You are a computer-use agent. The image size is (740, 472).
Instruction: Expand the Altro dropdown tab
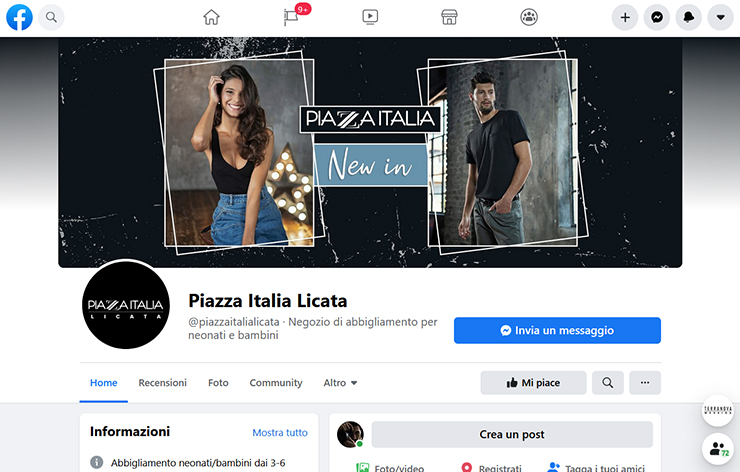(x=340, y=383)
